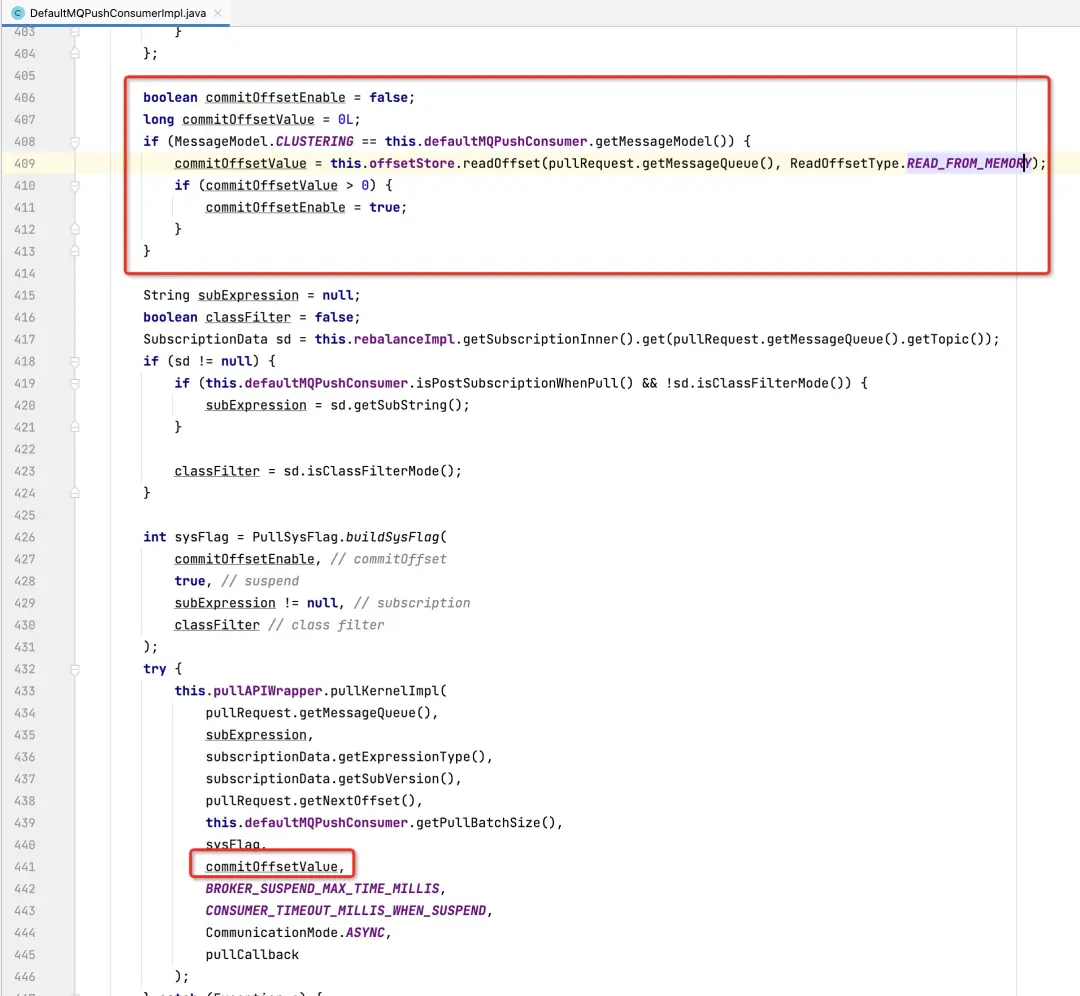Image resolution: width=1080 pixels, height=996 pixels.
Task: Click rebalanceImpl field on line 417
Action: (404, 340)
